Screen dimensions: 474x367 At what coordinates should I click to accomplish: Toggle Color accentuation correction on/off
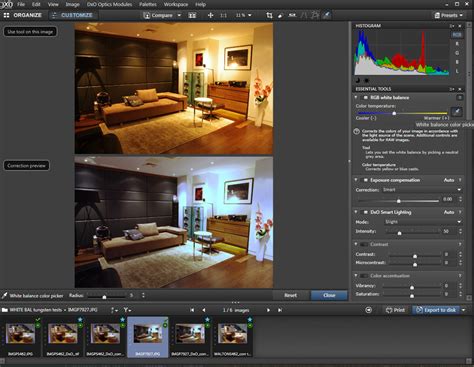[364, 276]
